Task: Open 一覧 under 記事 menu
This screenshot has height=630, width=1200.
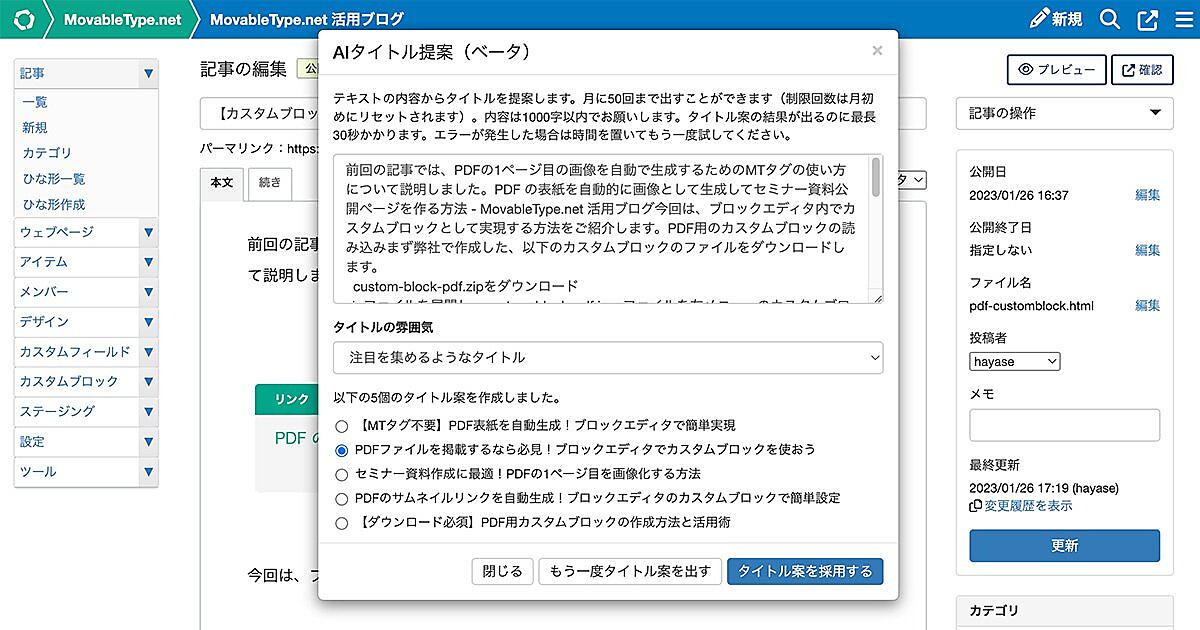Action: coord(35,102)
